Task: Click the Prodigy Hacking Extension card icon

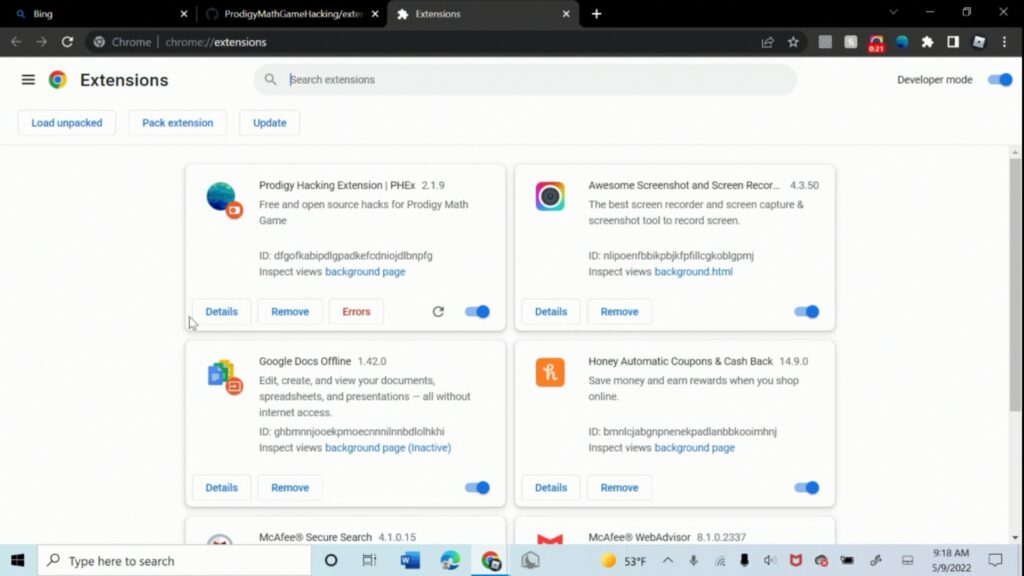Action: point(223,199)
